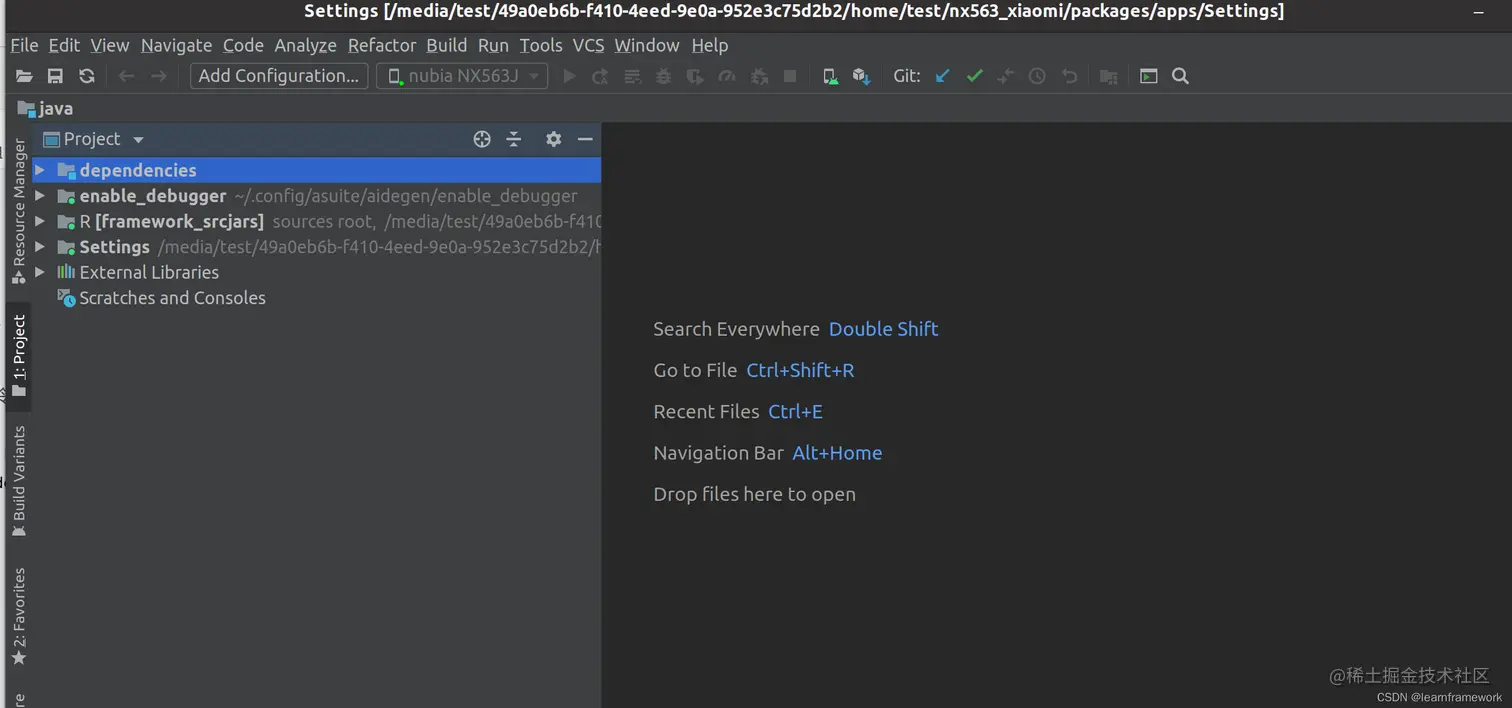The height and width of the screenshot is (708, 1512).
Task: Open the SDK Manager icon
Action: click(x=861, y=76)
